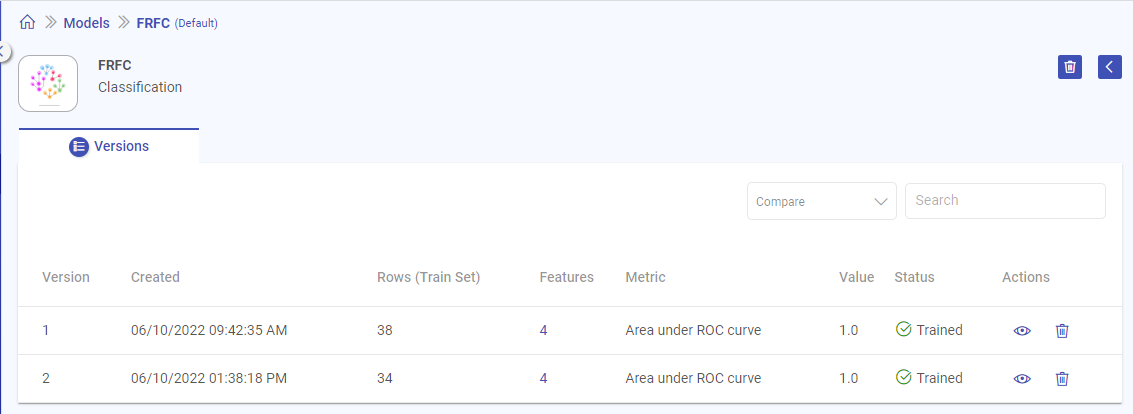1133x414 pixels.
Task: Click the Versions tab list icon
Action: (x=79, y=147)
